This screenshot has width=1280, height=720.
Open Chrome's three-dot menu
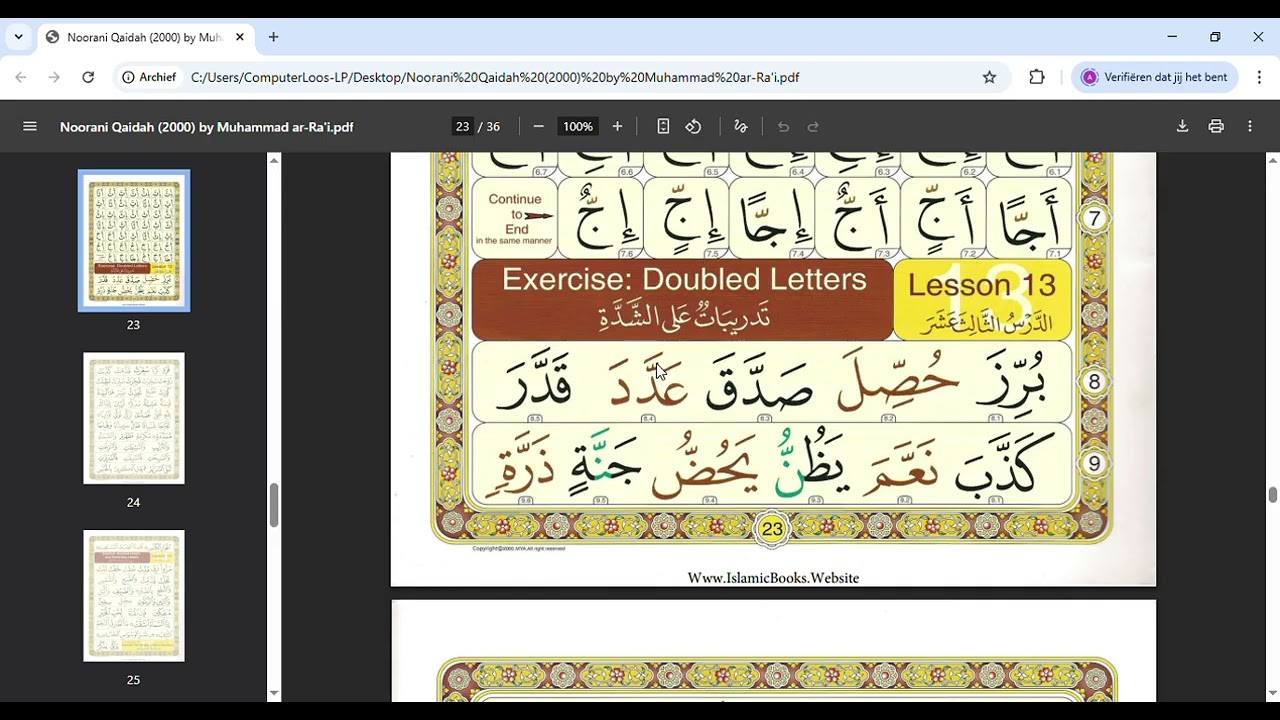(x=1259, y=77)
